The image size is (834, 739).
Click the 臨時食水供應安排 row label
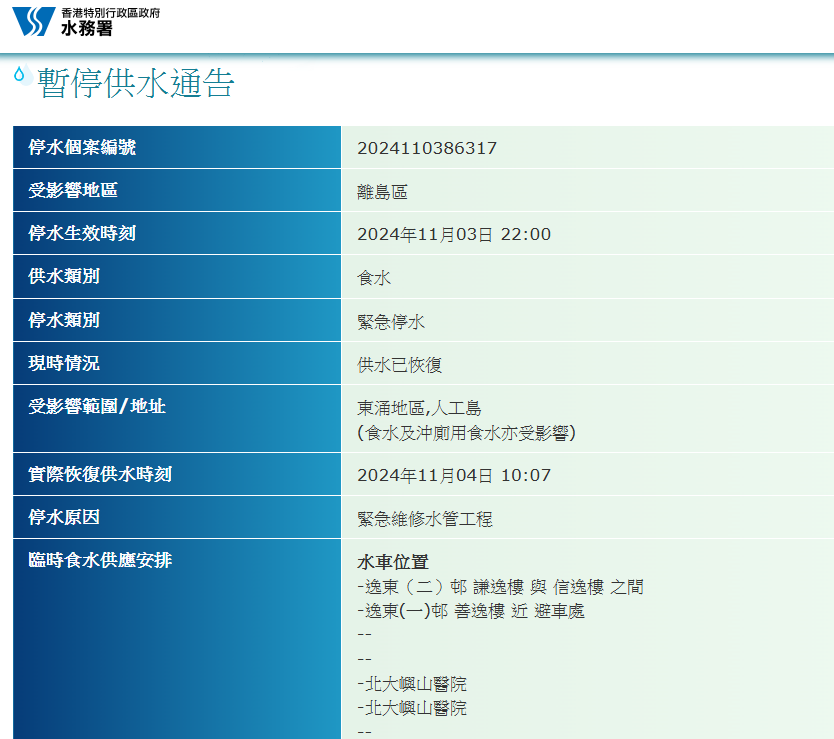point(100,560)
